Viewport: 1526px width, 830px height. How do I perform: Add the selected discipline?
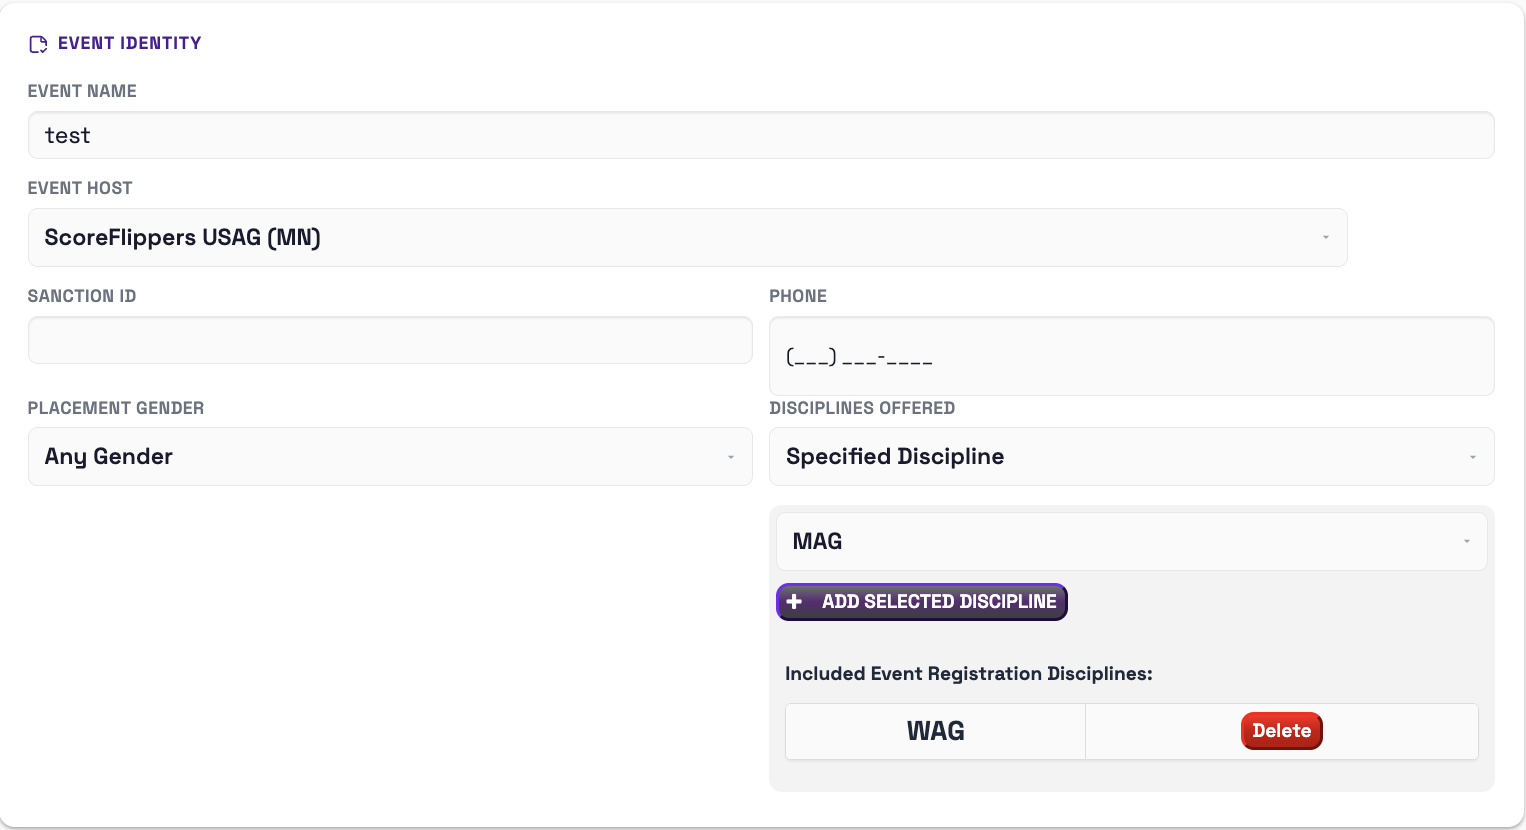922,602
